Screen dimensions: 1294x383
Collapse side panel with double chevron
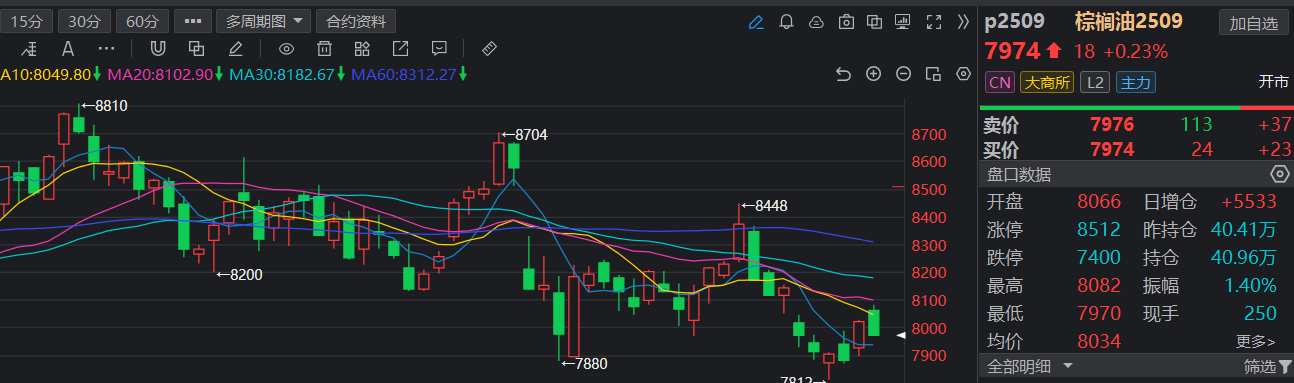[x=963, y=21]
